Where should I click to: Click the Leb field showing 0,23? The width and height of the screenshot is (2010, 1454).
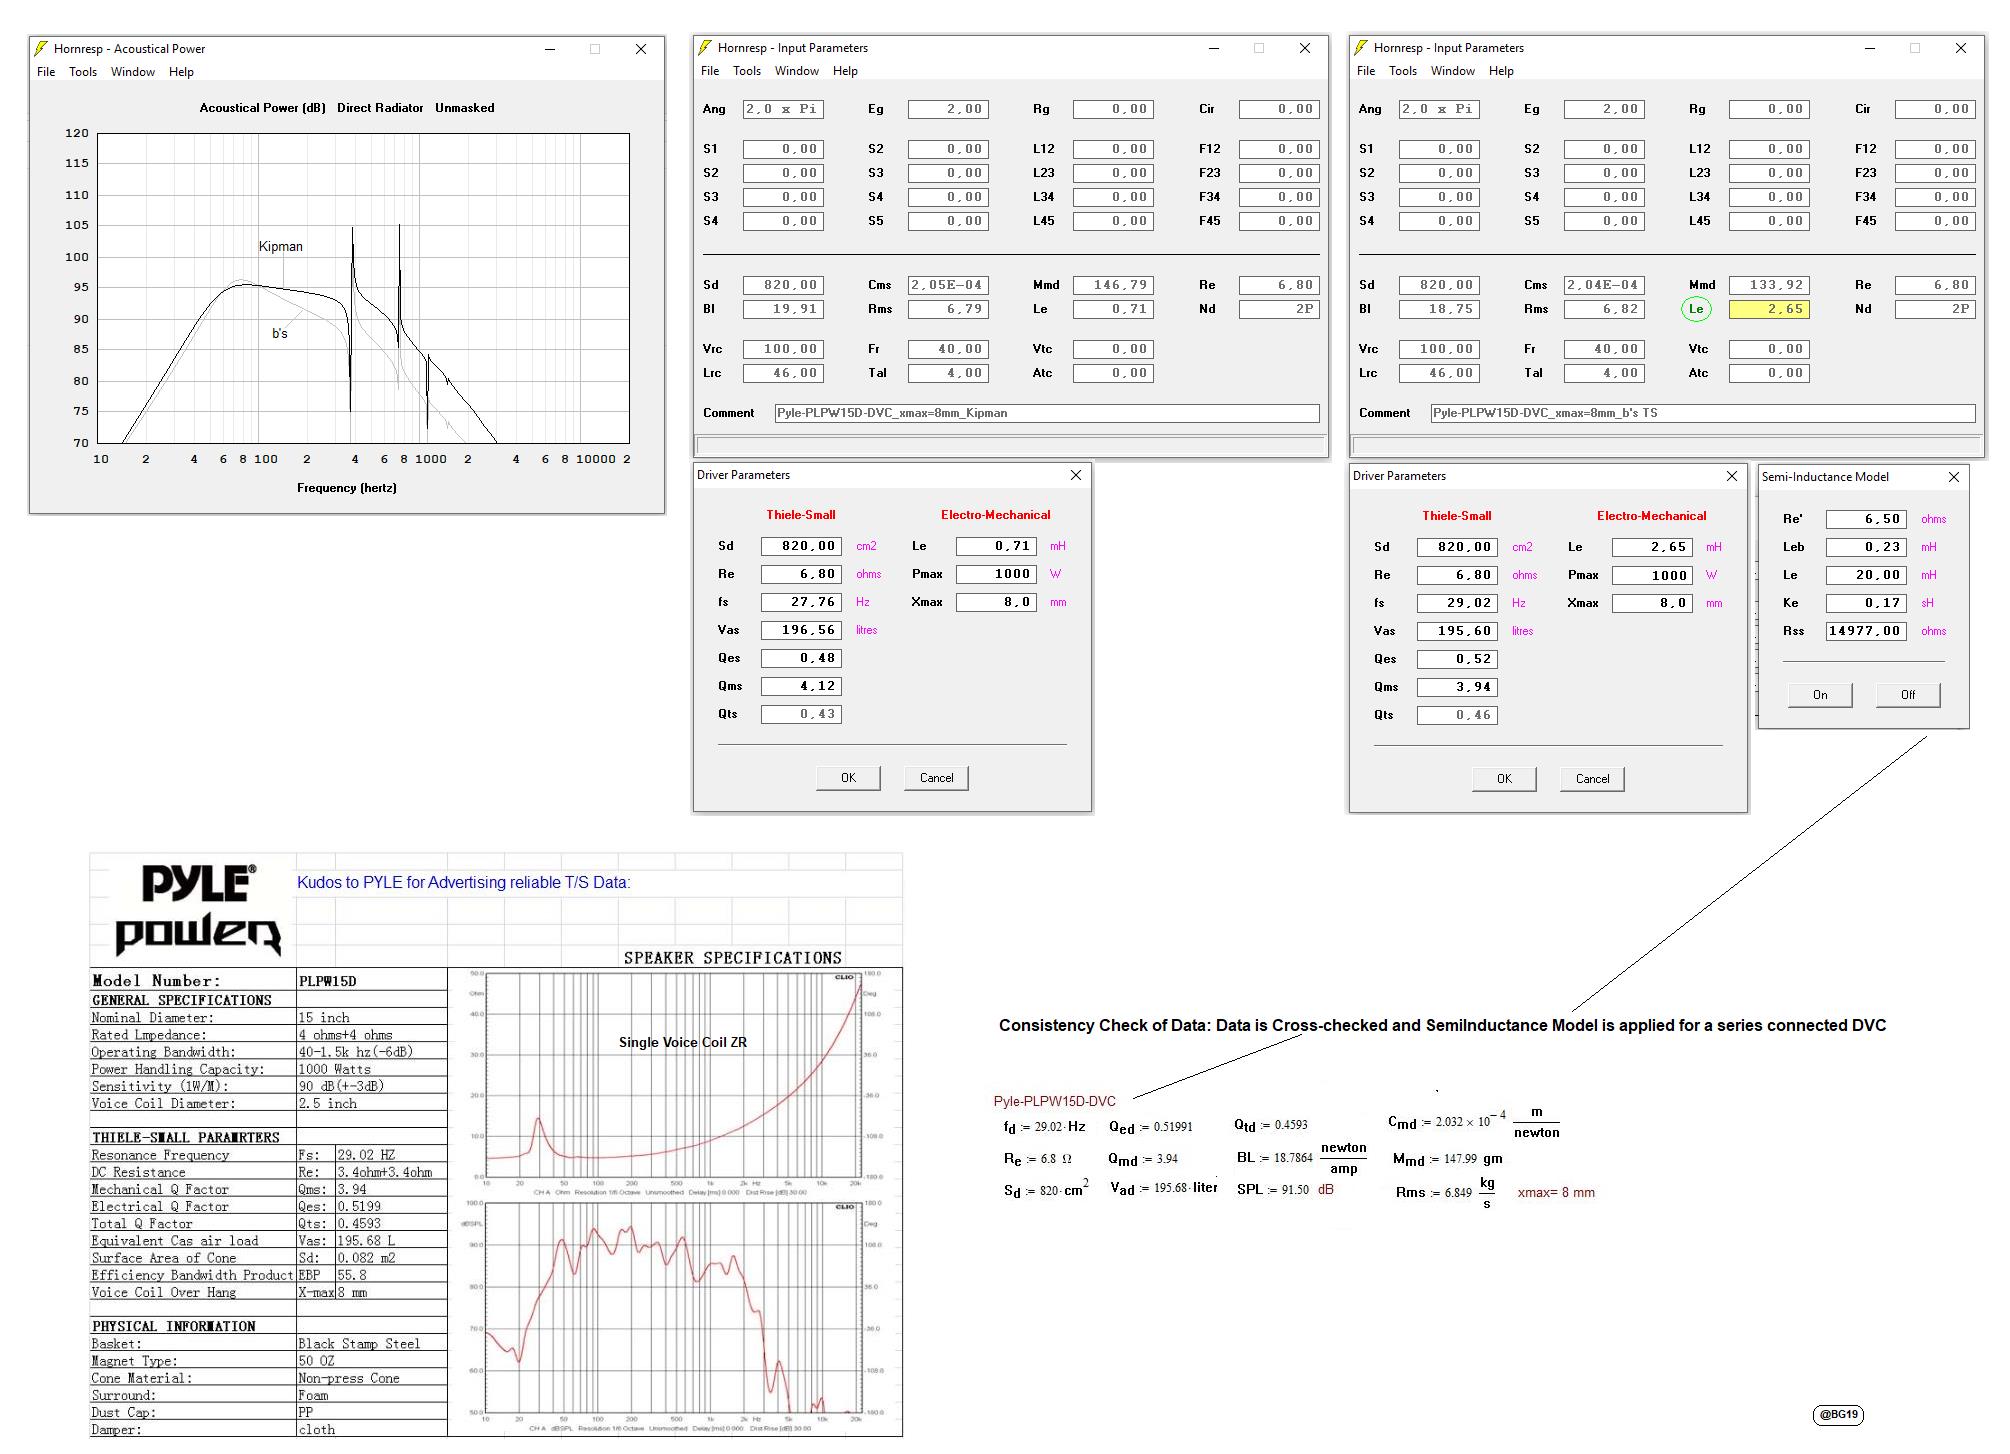tap(1866, 547)
